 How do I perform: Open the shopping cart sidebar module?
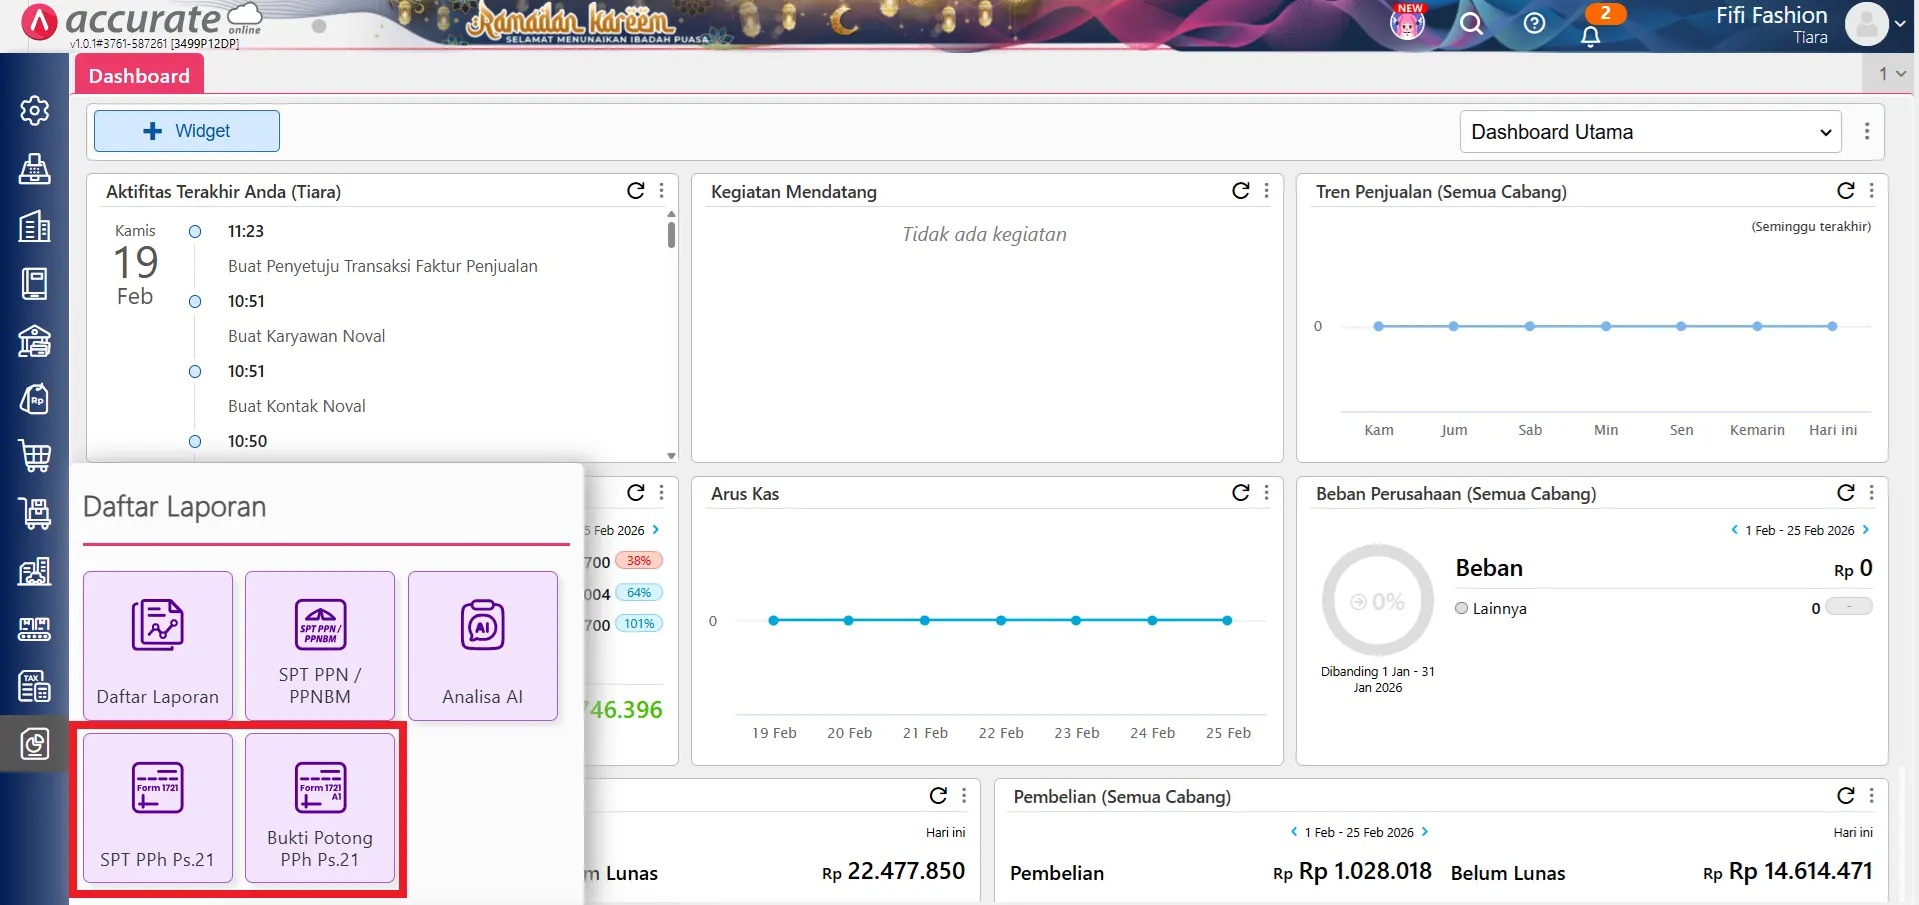(35, 456)
